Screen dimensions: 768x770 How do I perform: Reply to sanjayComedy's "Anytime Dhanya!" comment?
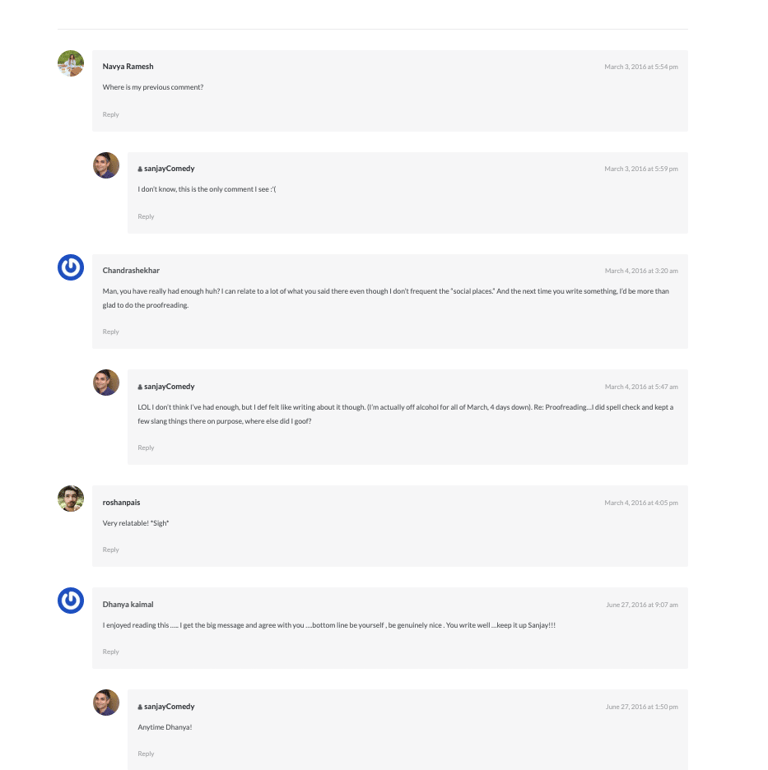pos(146,753)
